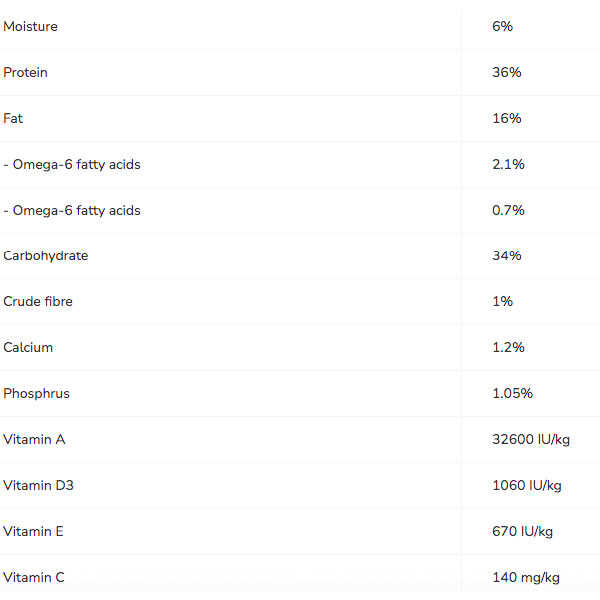600x600 pixels.
Task: Click the Vitamin D3 label
Action: [38, 486]
